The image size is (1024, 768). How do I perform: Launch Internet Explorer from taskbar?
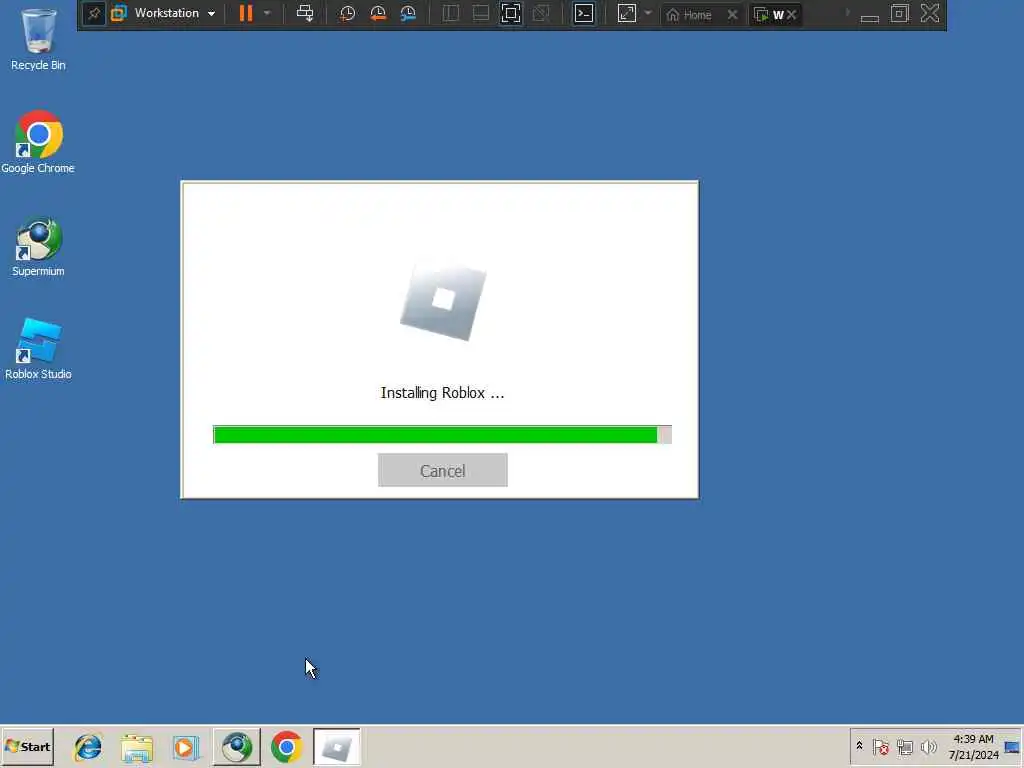click(88, 746)
